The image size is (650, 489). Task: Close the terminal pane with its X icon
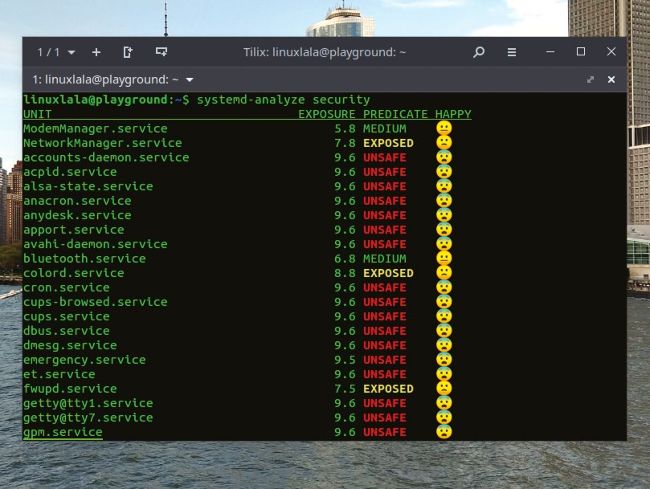pos(611,79)
